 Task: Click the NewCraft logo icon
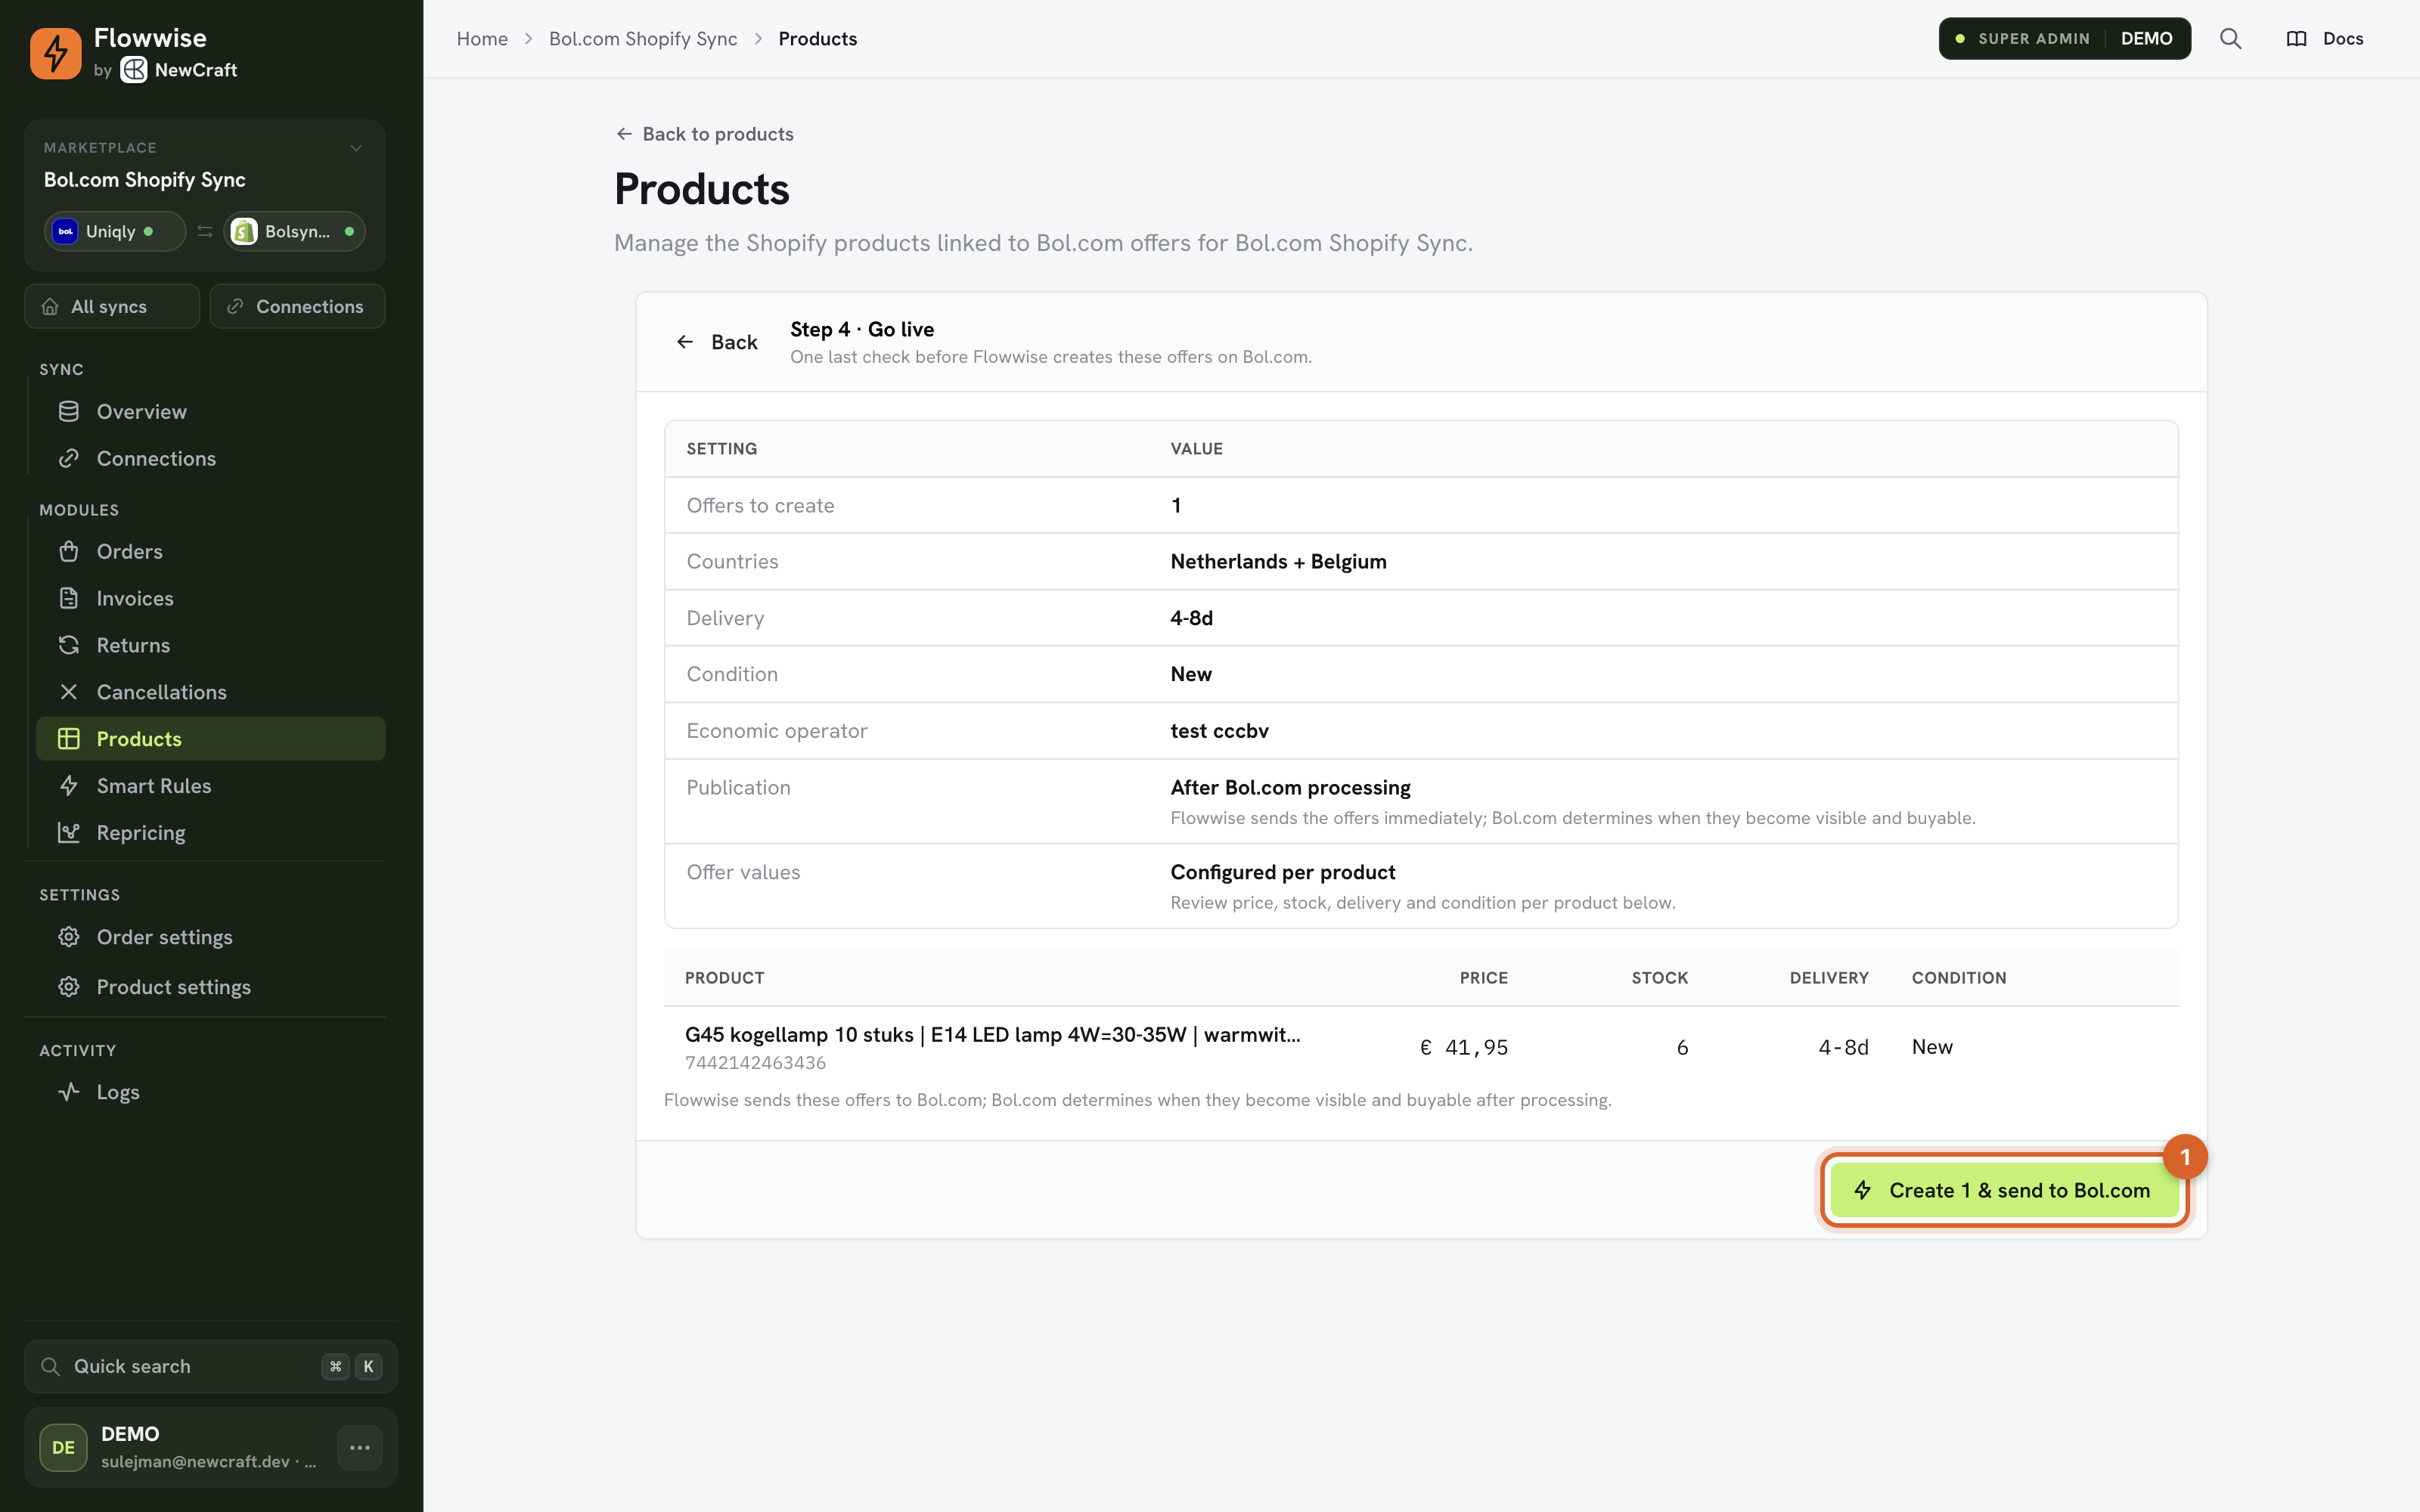134,70
